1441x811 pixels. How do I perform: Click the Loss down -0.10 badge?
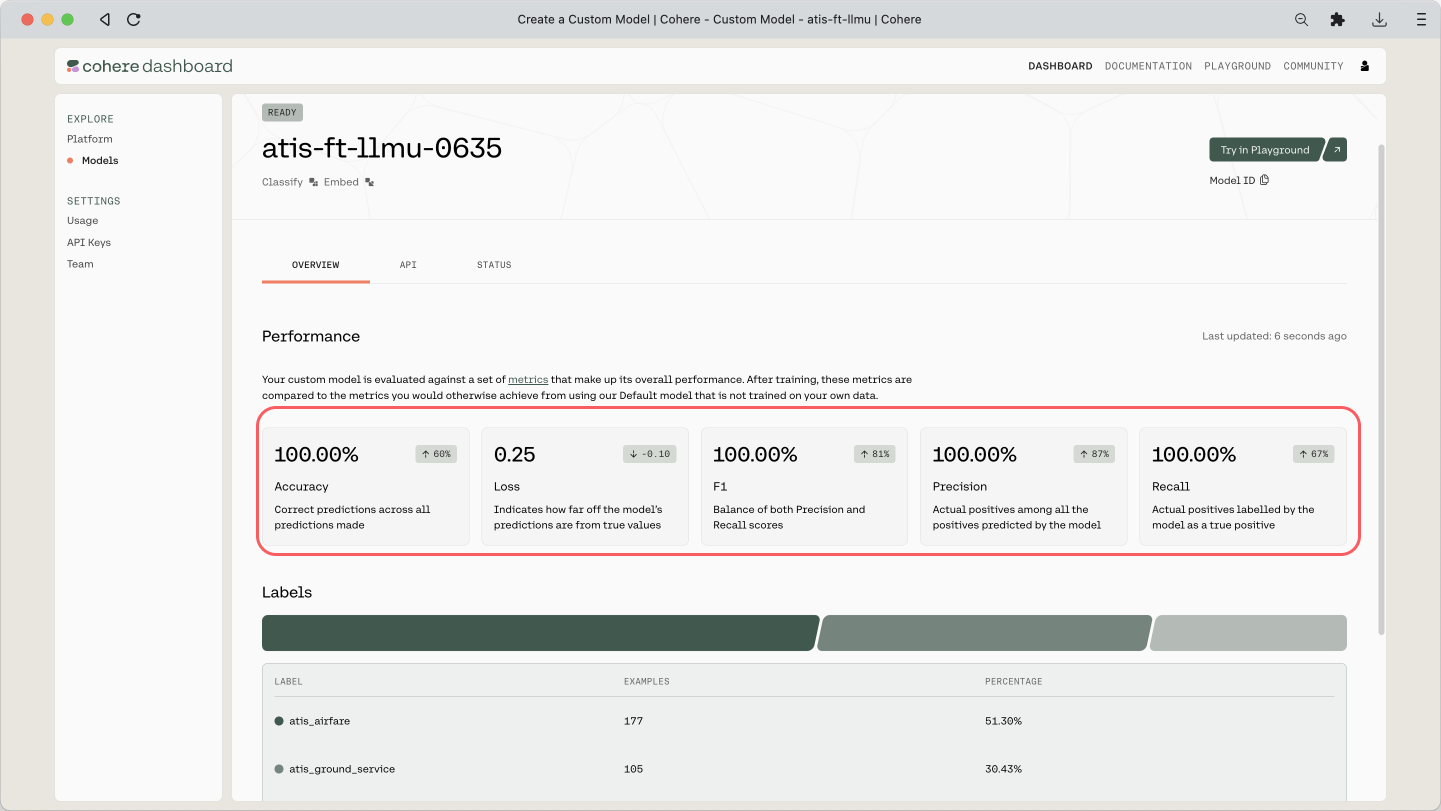tap(649, 454)
